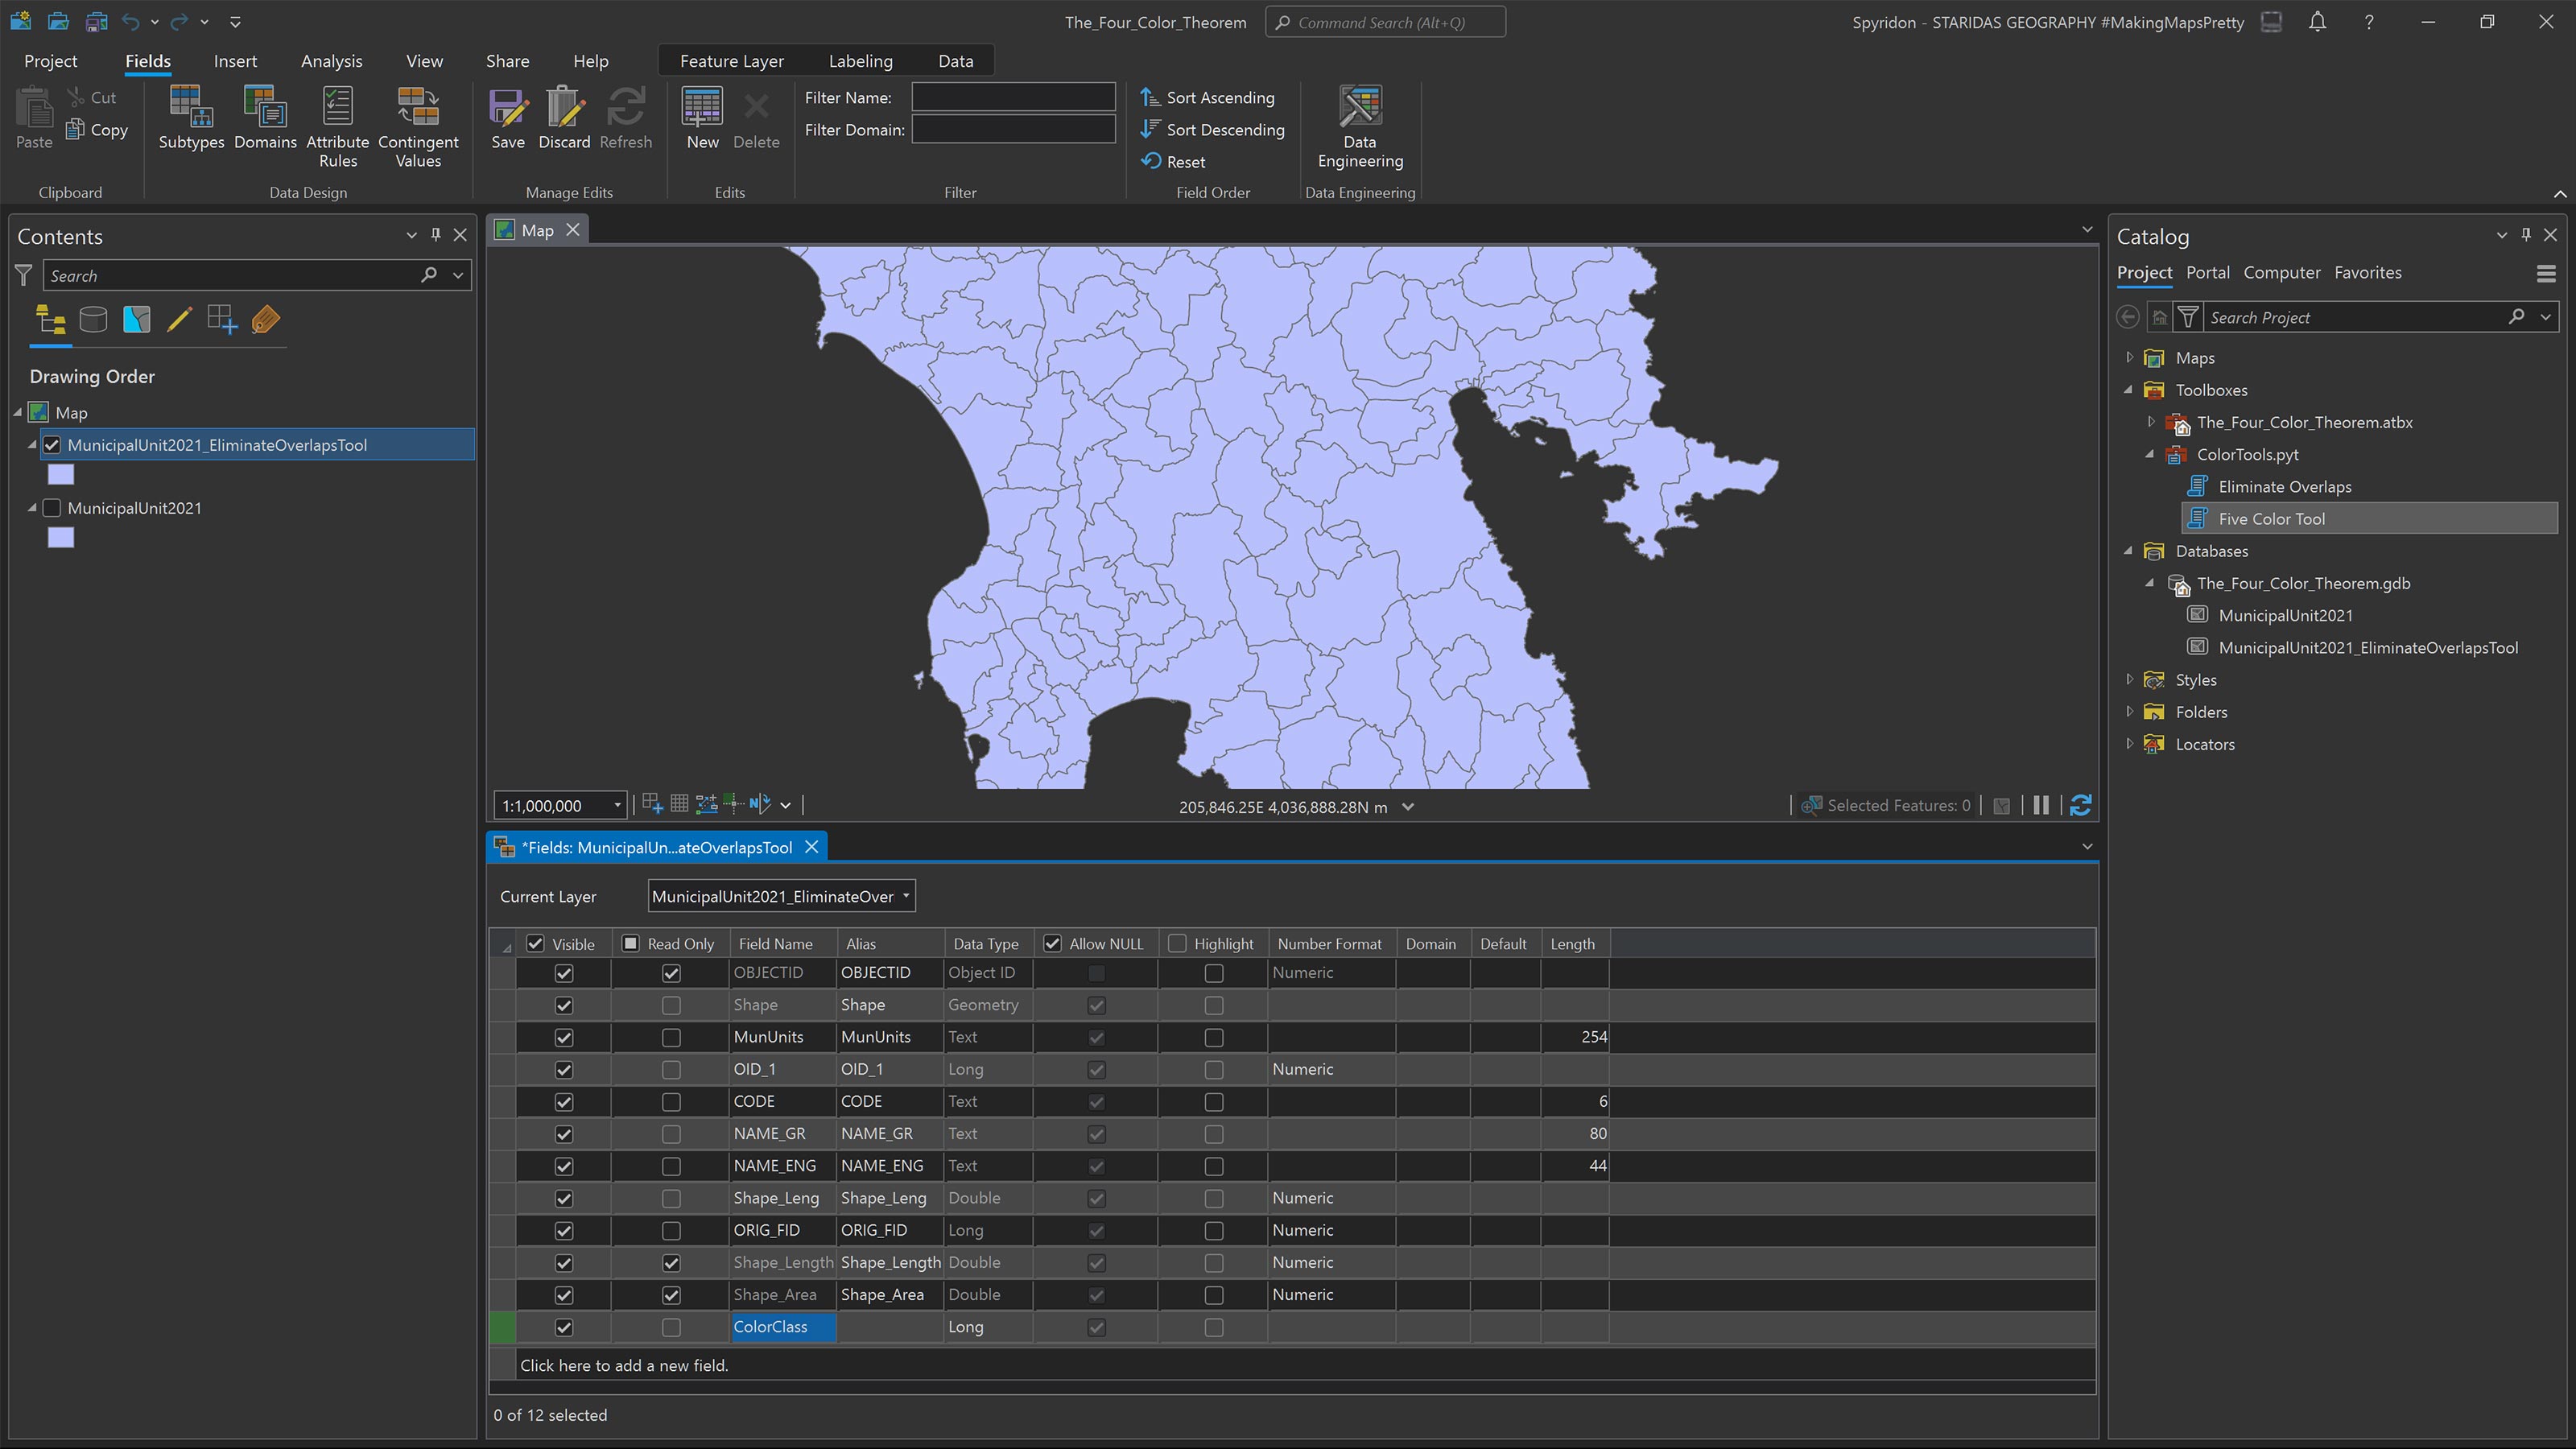Click the Filter Name input box

point(1013,97)
